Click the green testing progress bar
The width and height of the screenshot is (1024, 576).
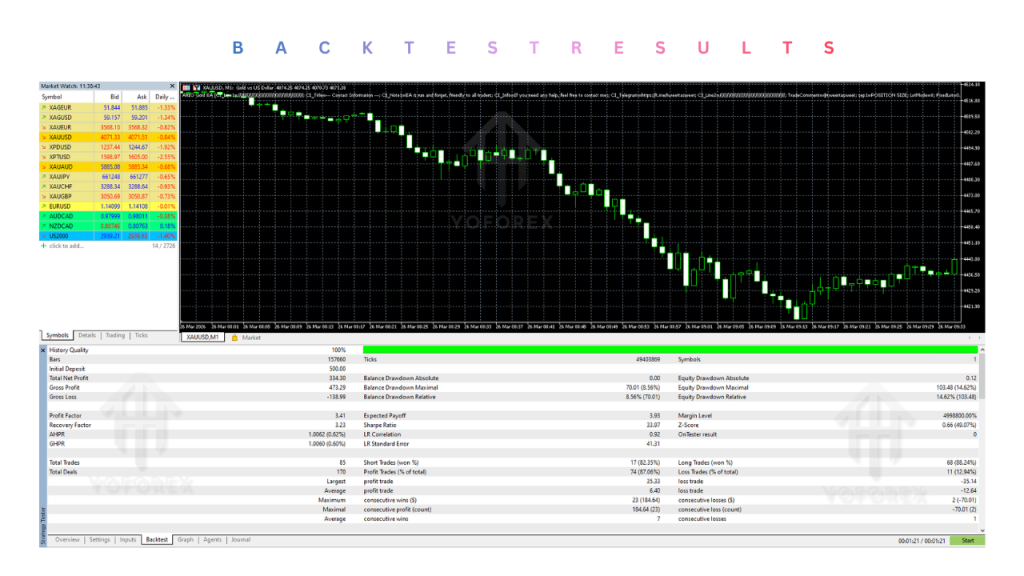(670, 350)
